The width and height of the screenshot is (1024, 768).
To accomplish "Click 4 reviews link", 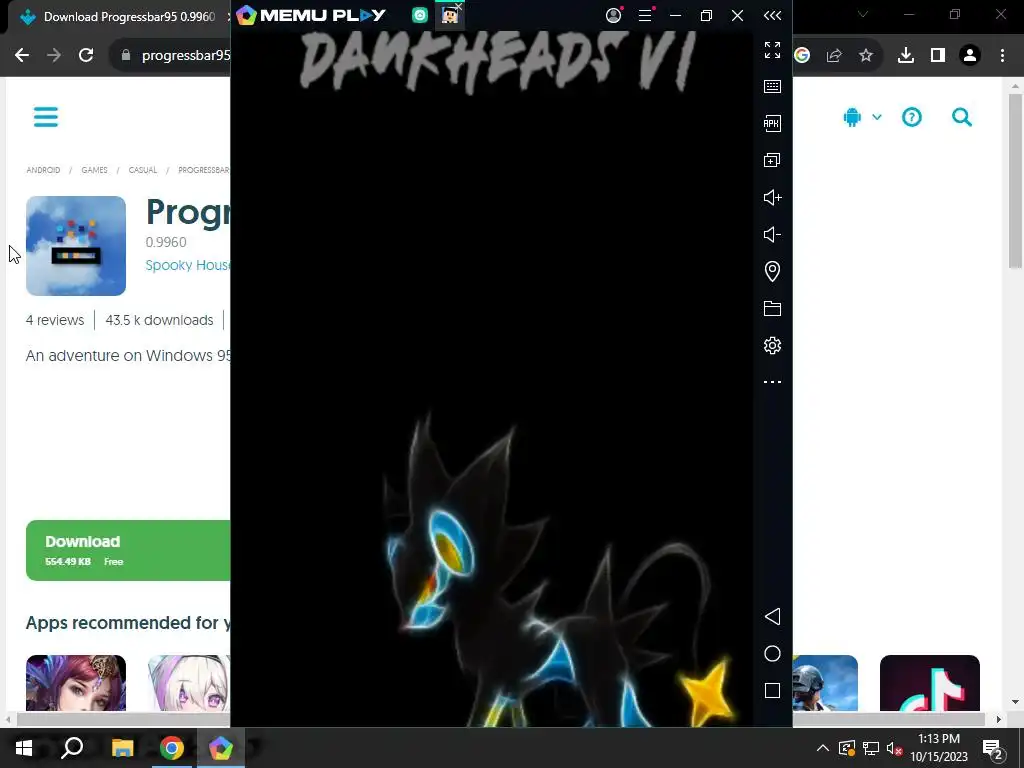I will [x=55, y=320].
